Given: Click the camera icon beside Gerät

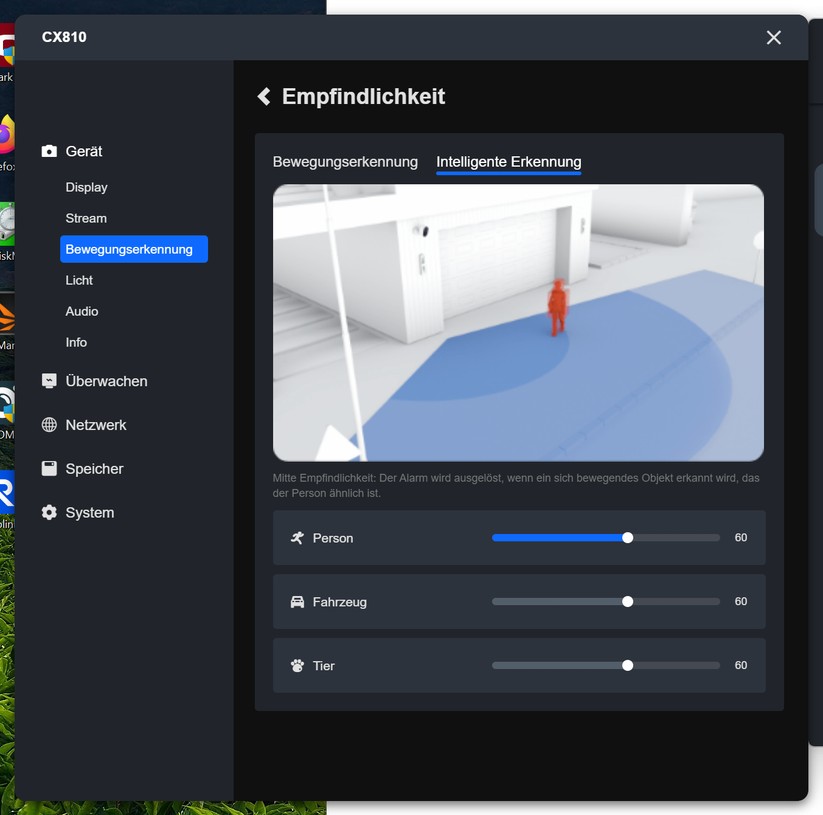Looking at the screenshot, I should (48, 151).
